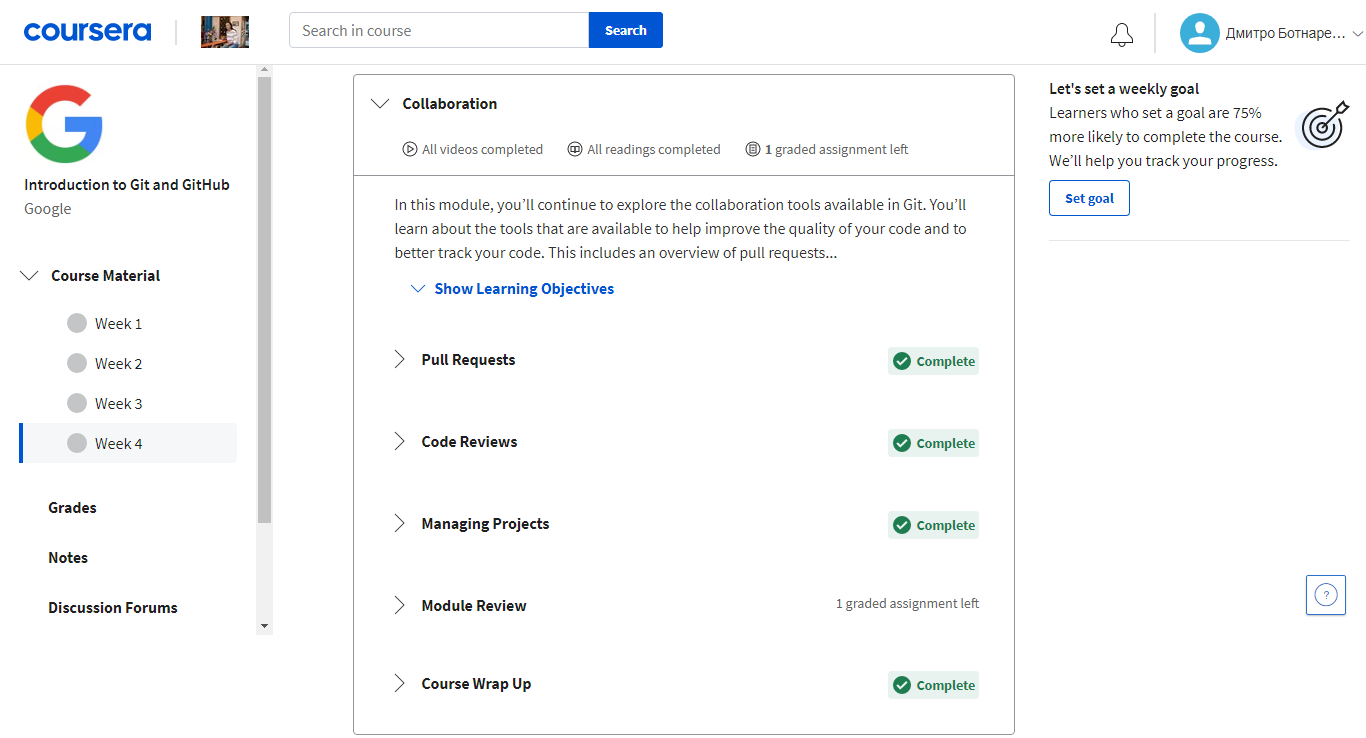1366x738 pixels.
Task: Click Week 3 progress circle
Action: pos(77,403)
